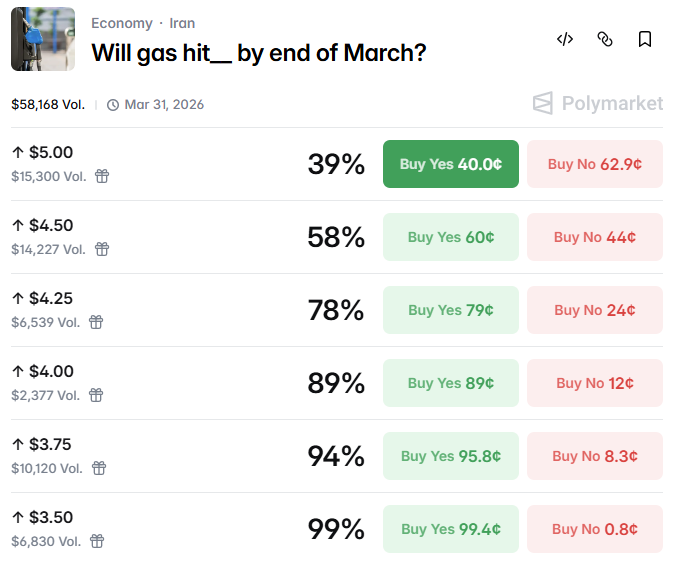This screenshot has width=674, height=561.
Task: Click the Polymarket logo
Action: pyautogui.click(x=598, y=103)
